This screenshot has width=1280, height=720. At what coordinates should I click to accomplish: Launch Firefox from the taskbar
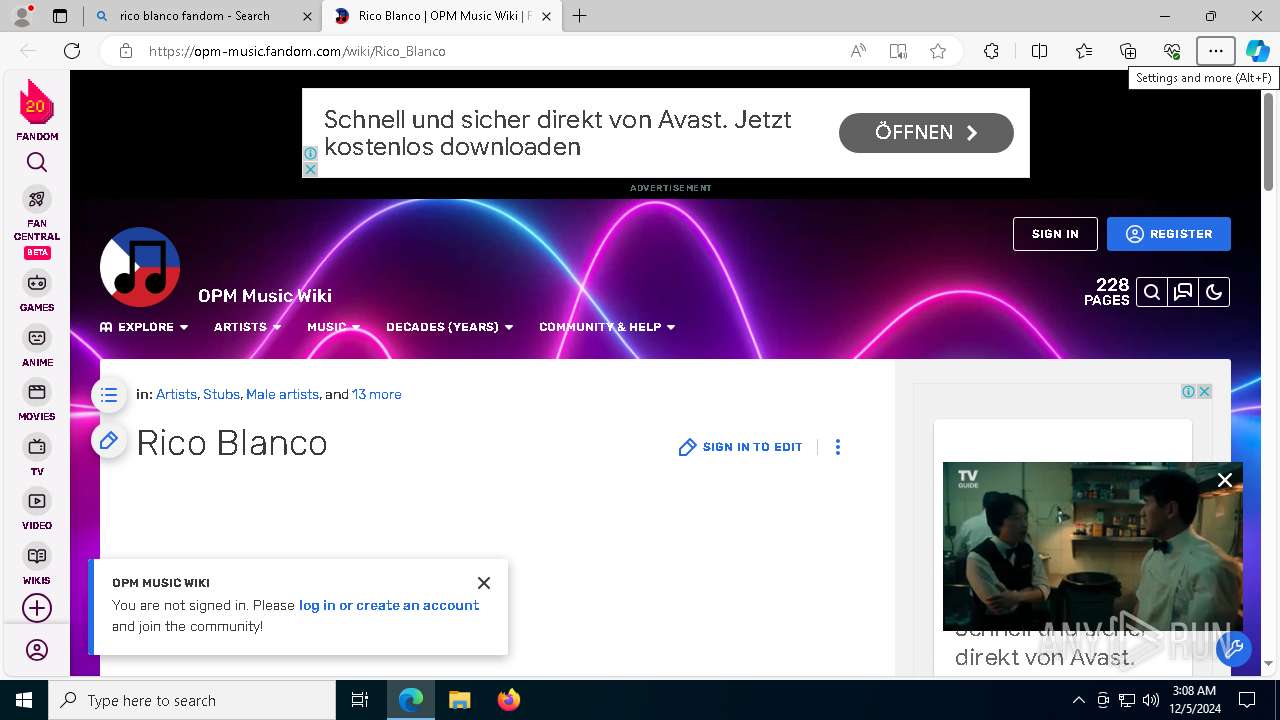[509, 700]
